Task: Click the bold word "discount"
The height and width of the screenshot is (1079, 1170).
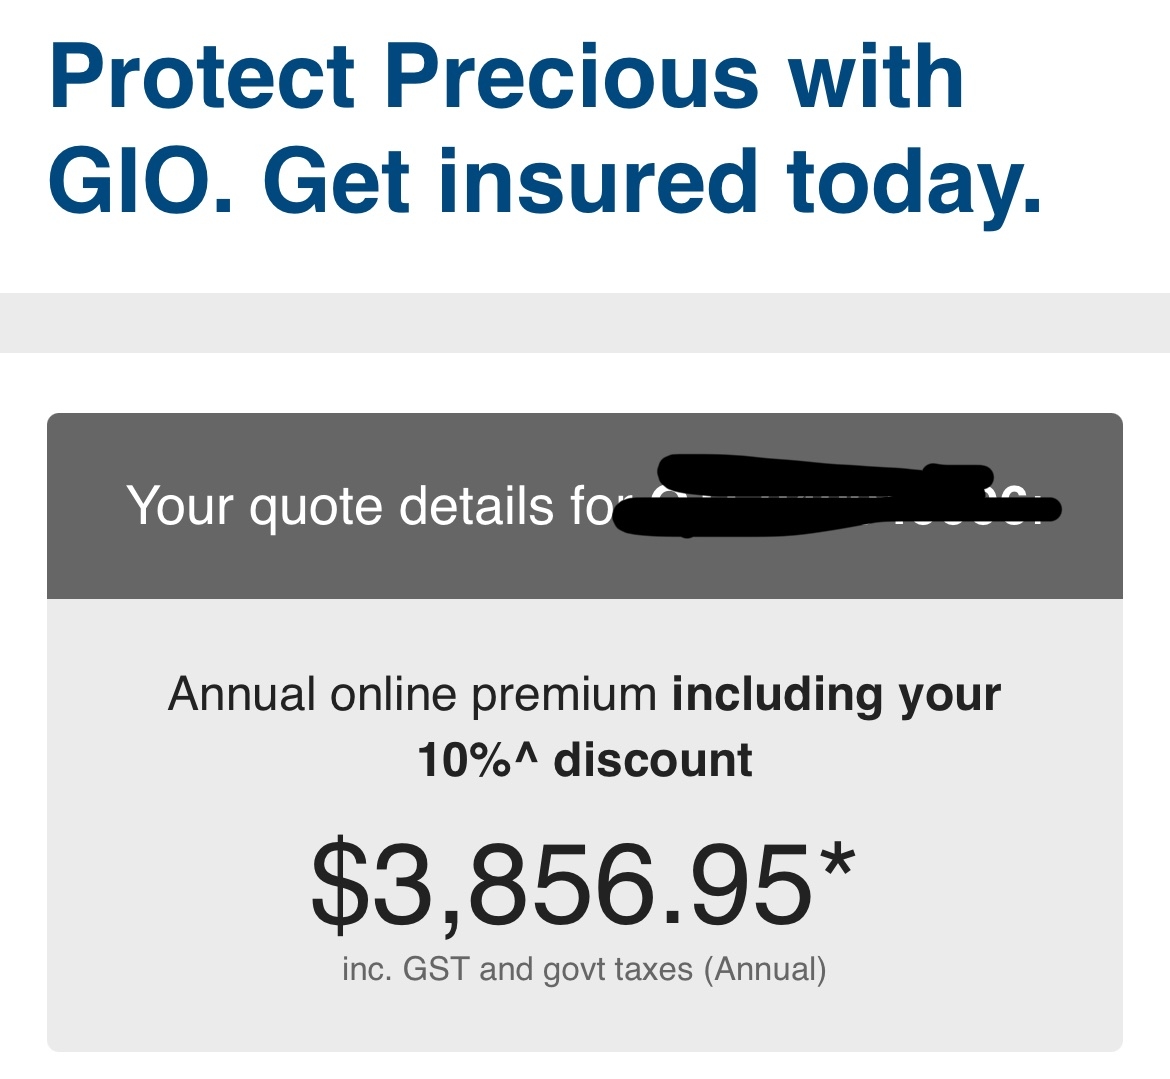Action: (652, 760)
